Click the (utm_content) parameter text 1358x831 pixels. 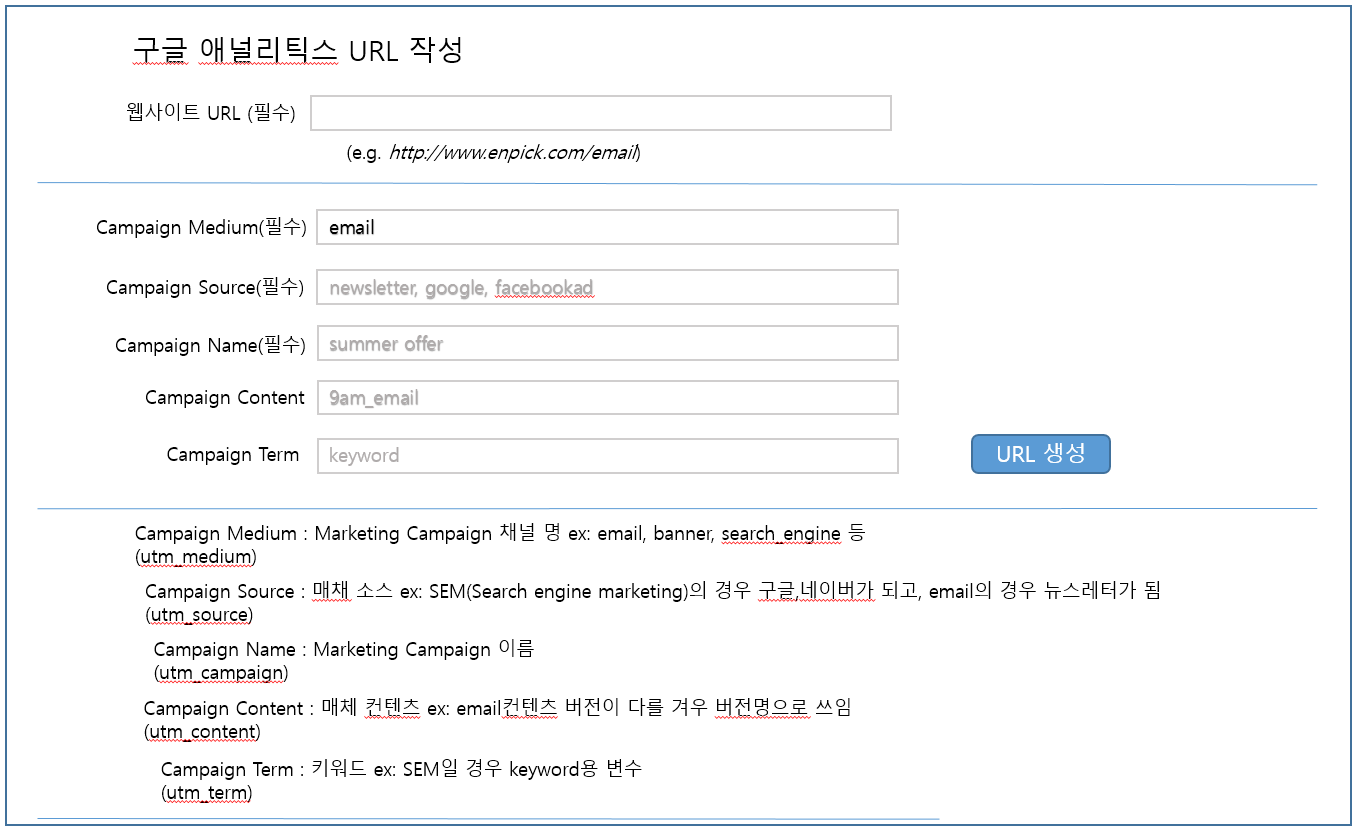pos(202,731)
